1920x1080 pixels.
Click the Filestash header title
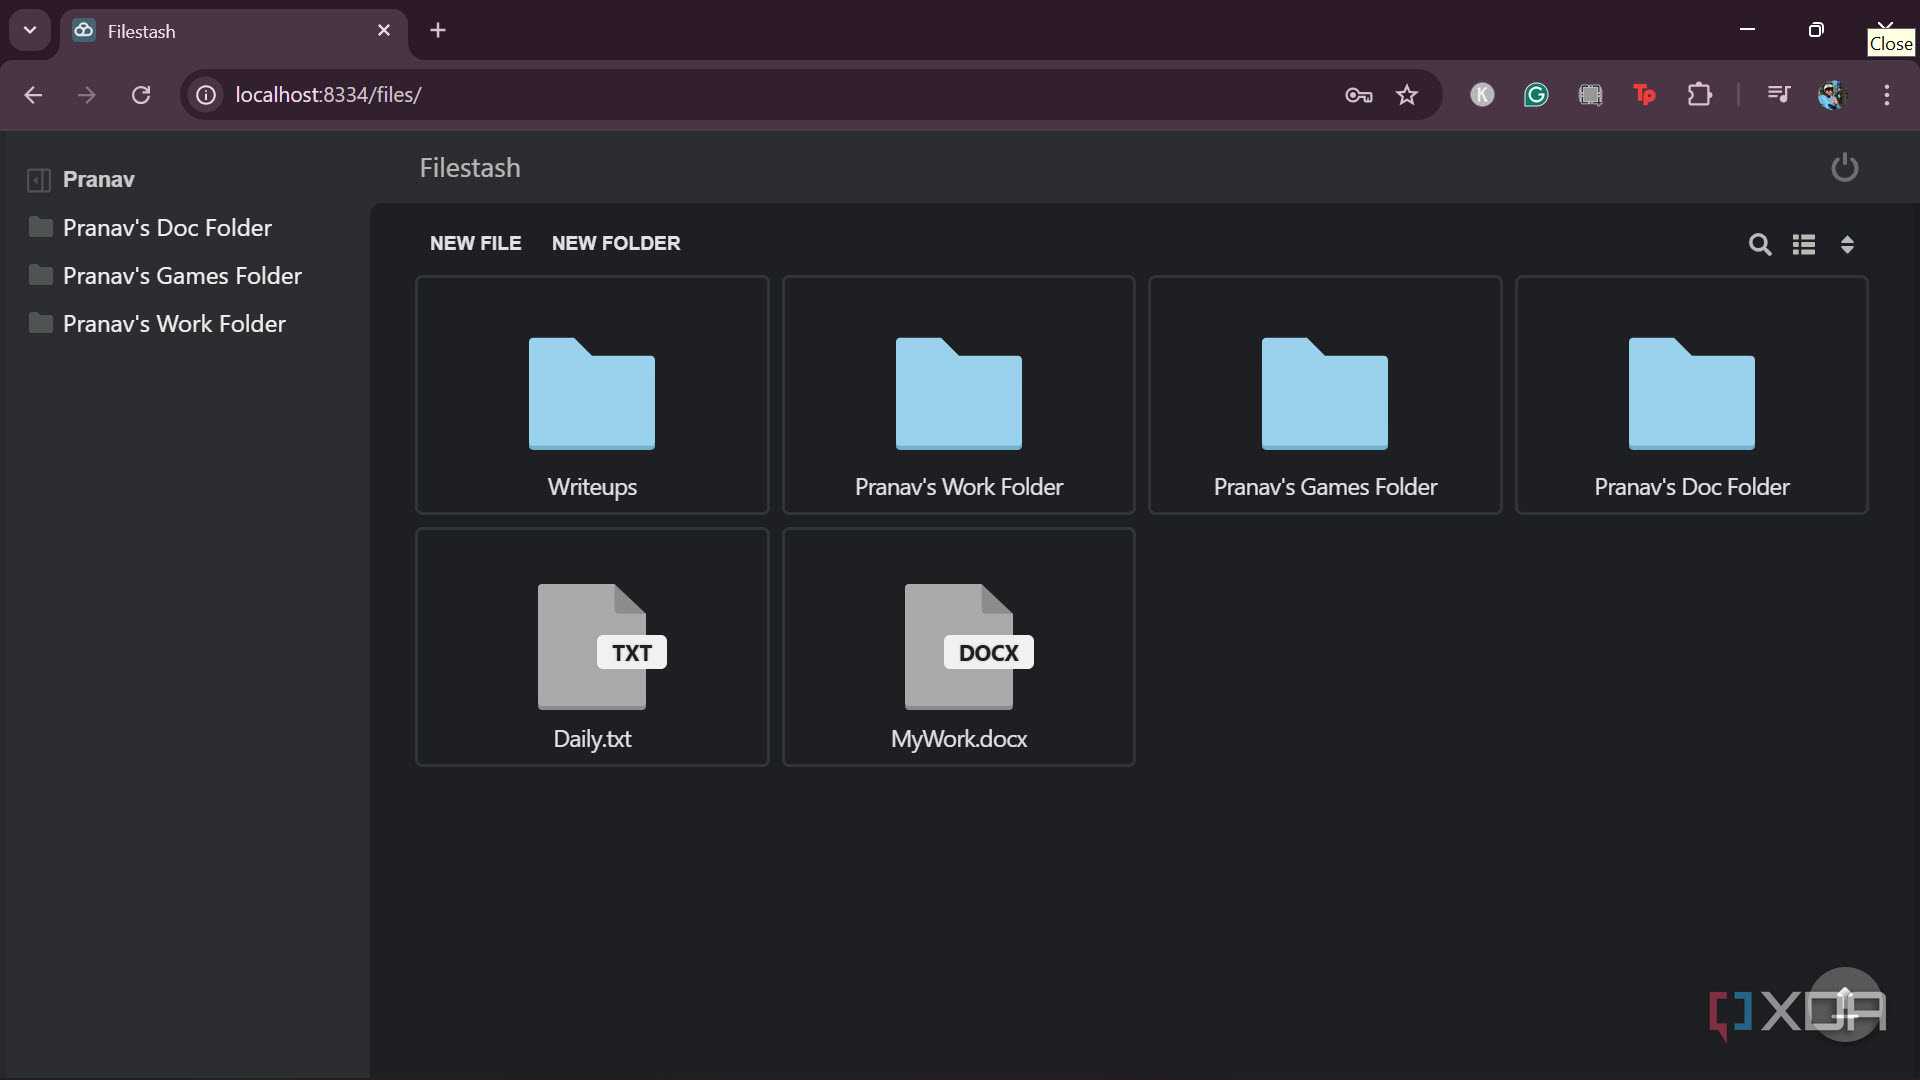[470, 168]
